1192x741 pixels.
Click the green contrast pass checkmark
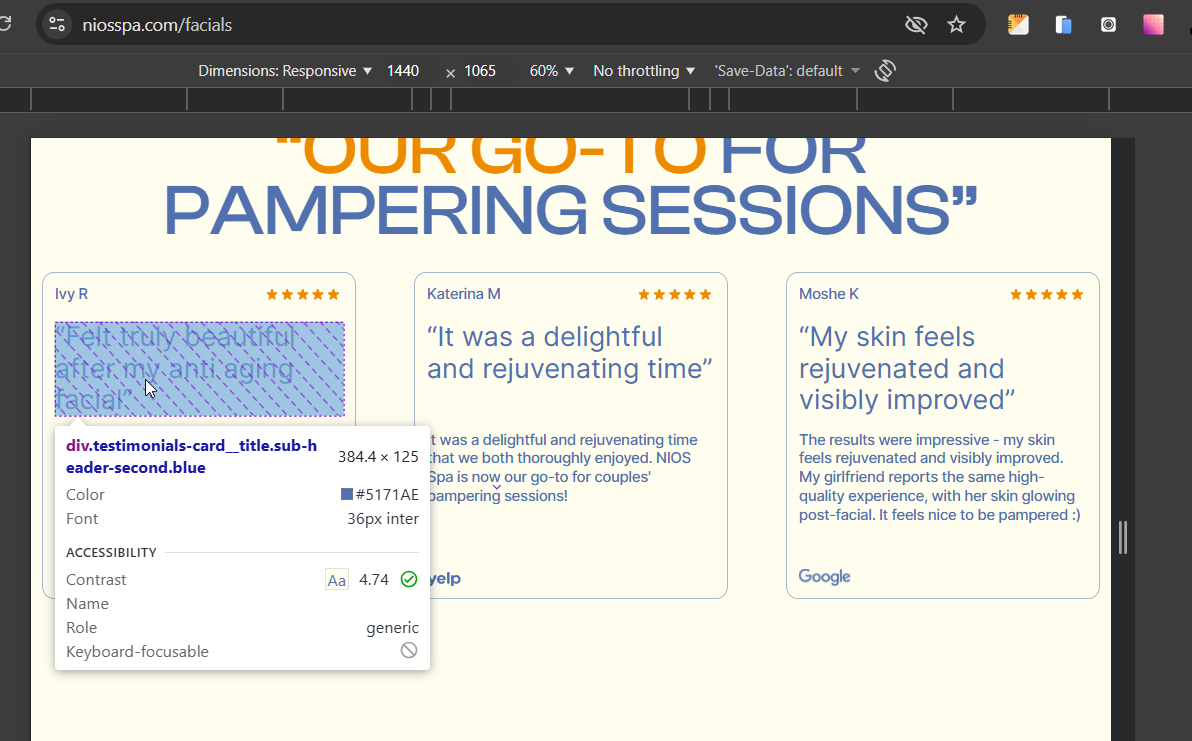click(x=409, y=579)
